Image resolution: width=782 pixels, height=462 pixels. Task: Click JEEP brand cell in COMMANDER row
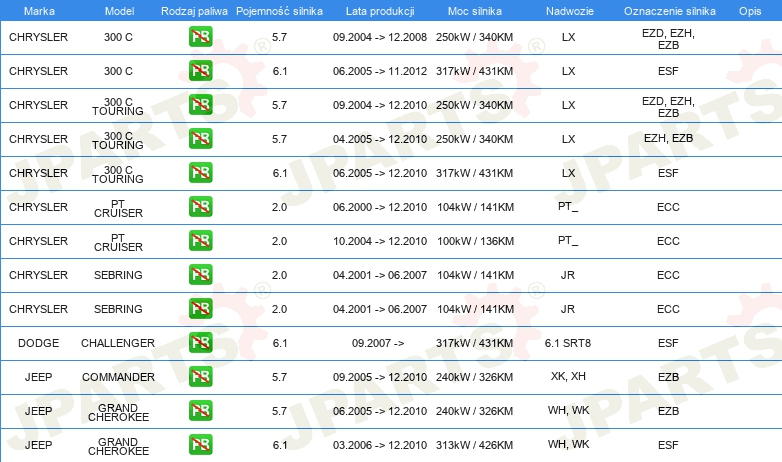[38, 377]
